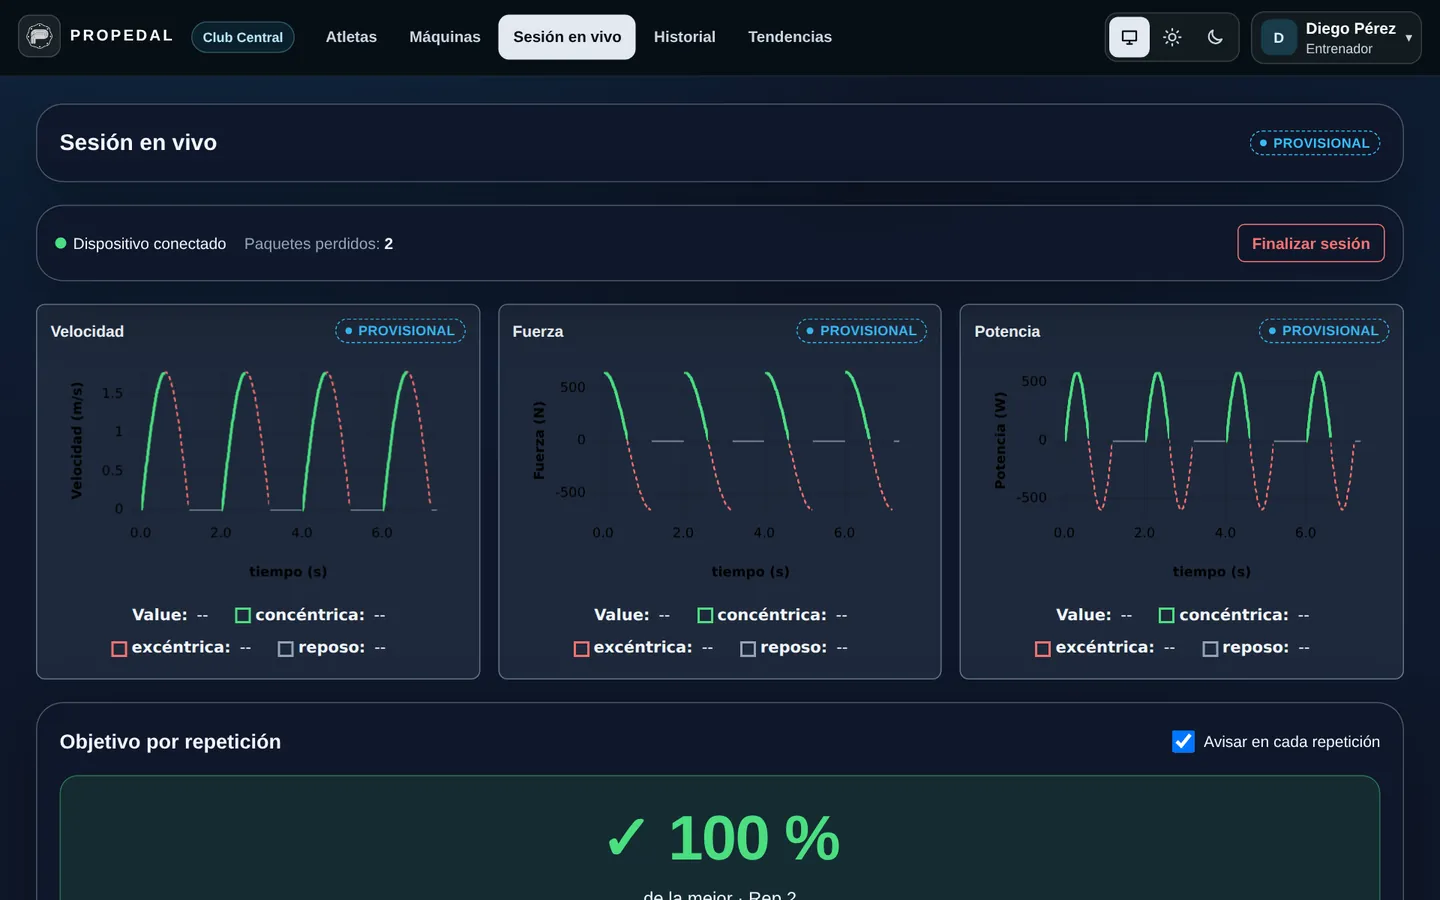
Task: Open the Tendencias tab
Action: coord(790,37)
